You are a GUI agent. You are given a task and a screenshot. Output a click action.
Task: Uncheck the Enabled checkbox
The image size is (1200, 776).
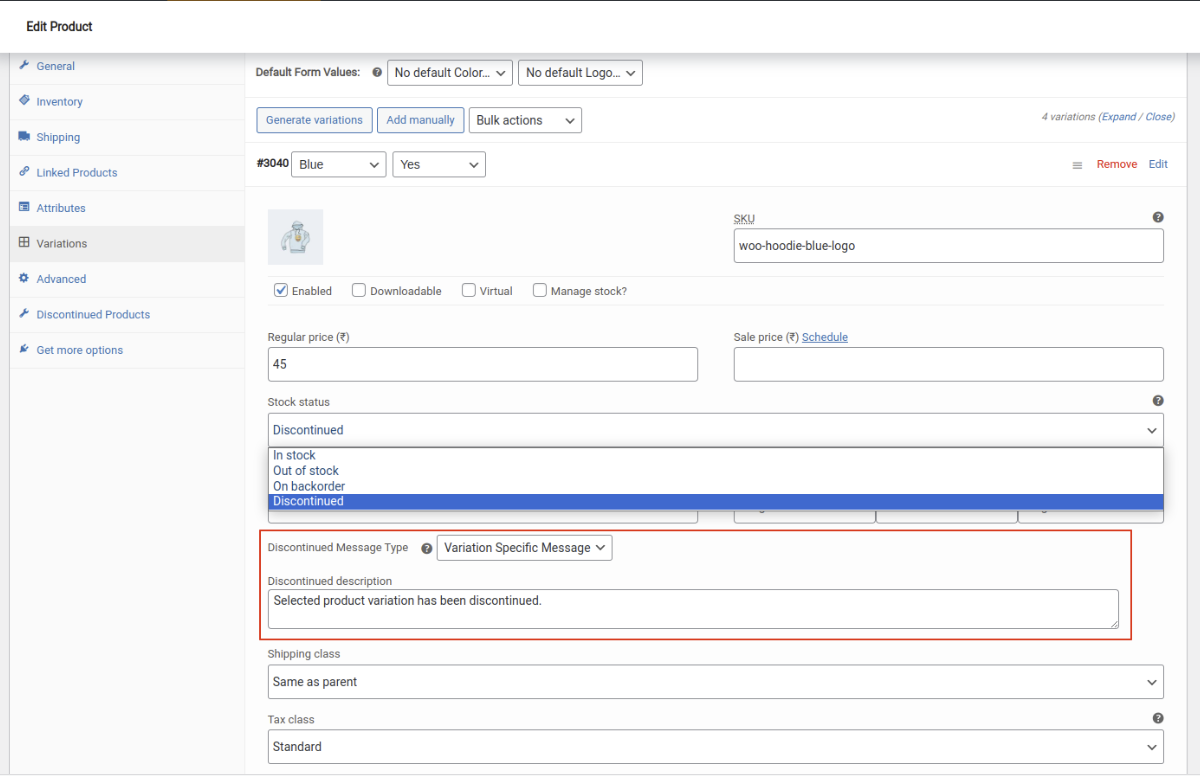point(281,291)
